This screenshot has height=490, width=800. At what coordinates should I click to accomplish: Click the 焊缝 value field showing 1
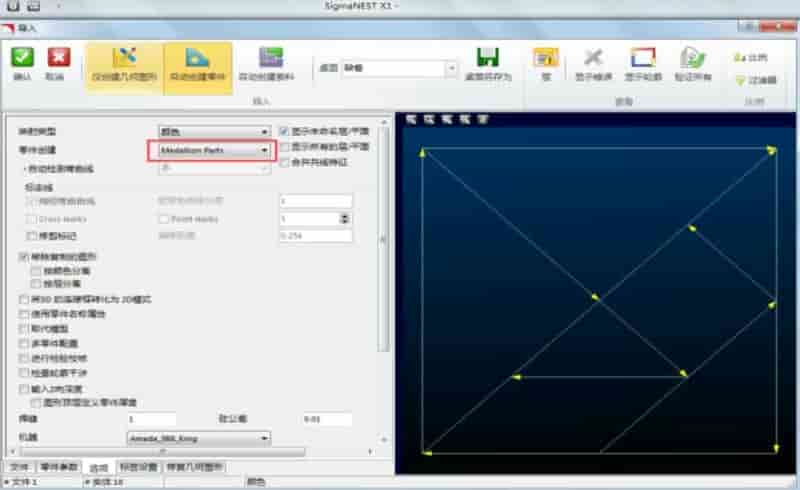click(152, 419)
